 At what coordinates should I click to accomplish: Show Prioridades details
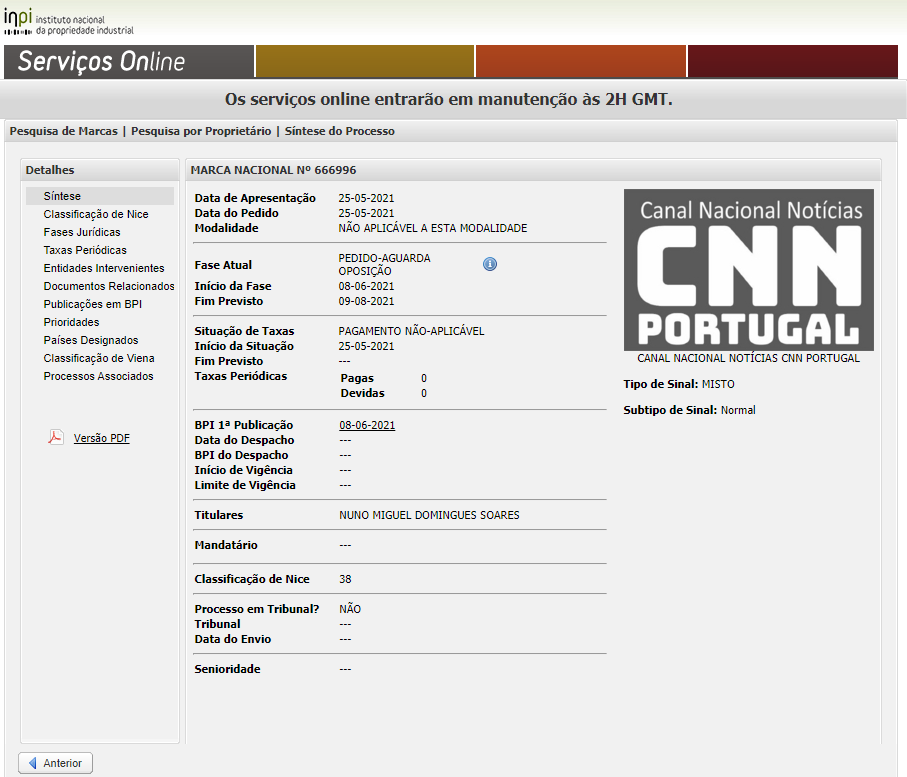[x=71, y=322]
